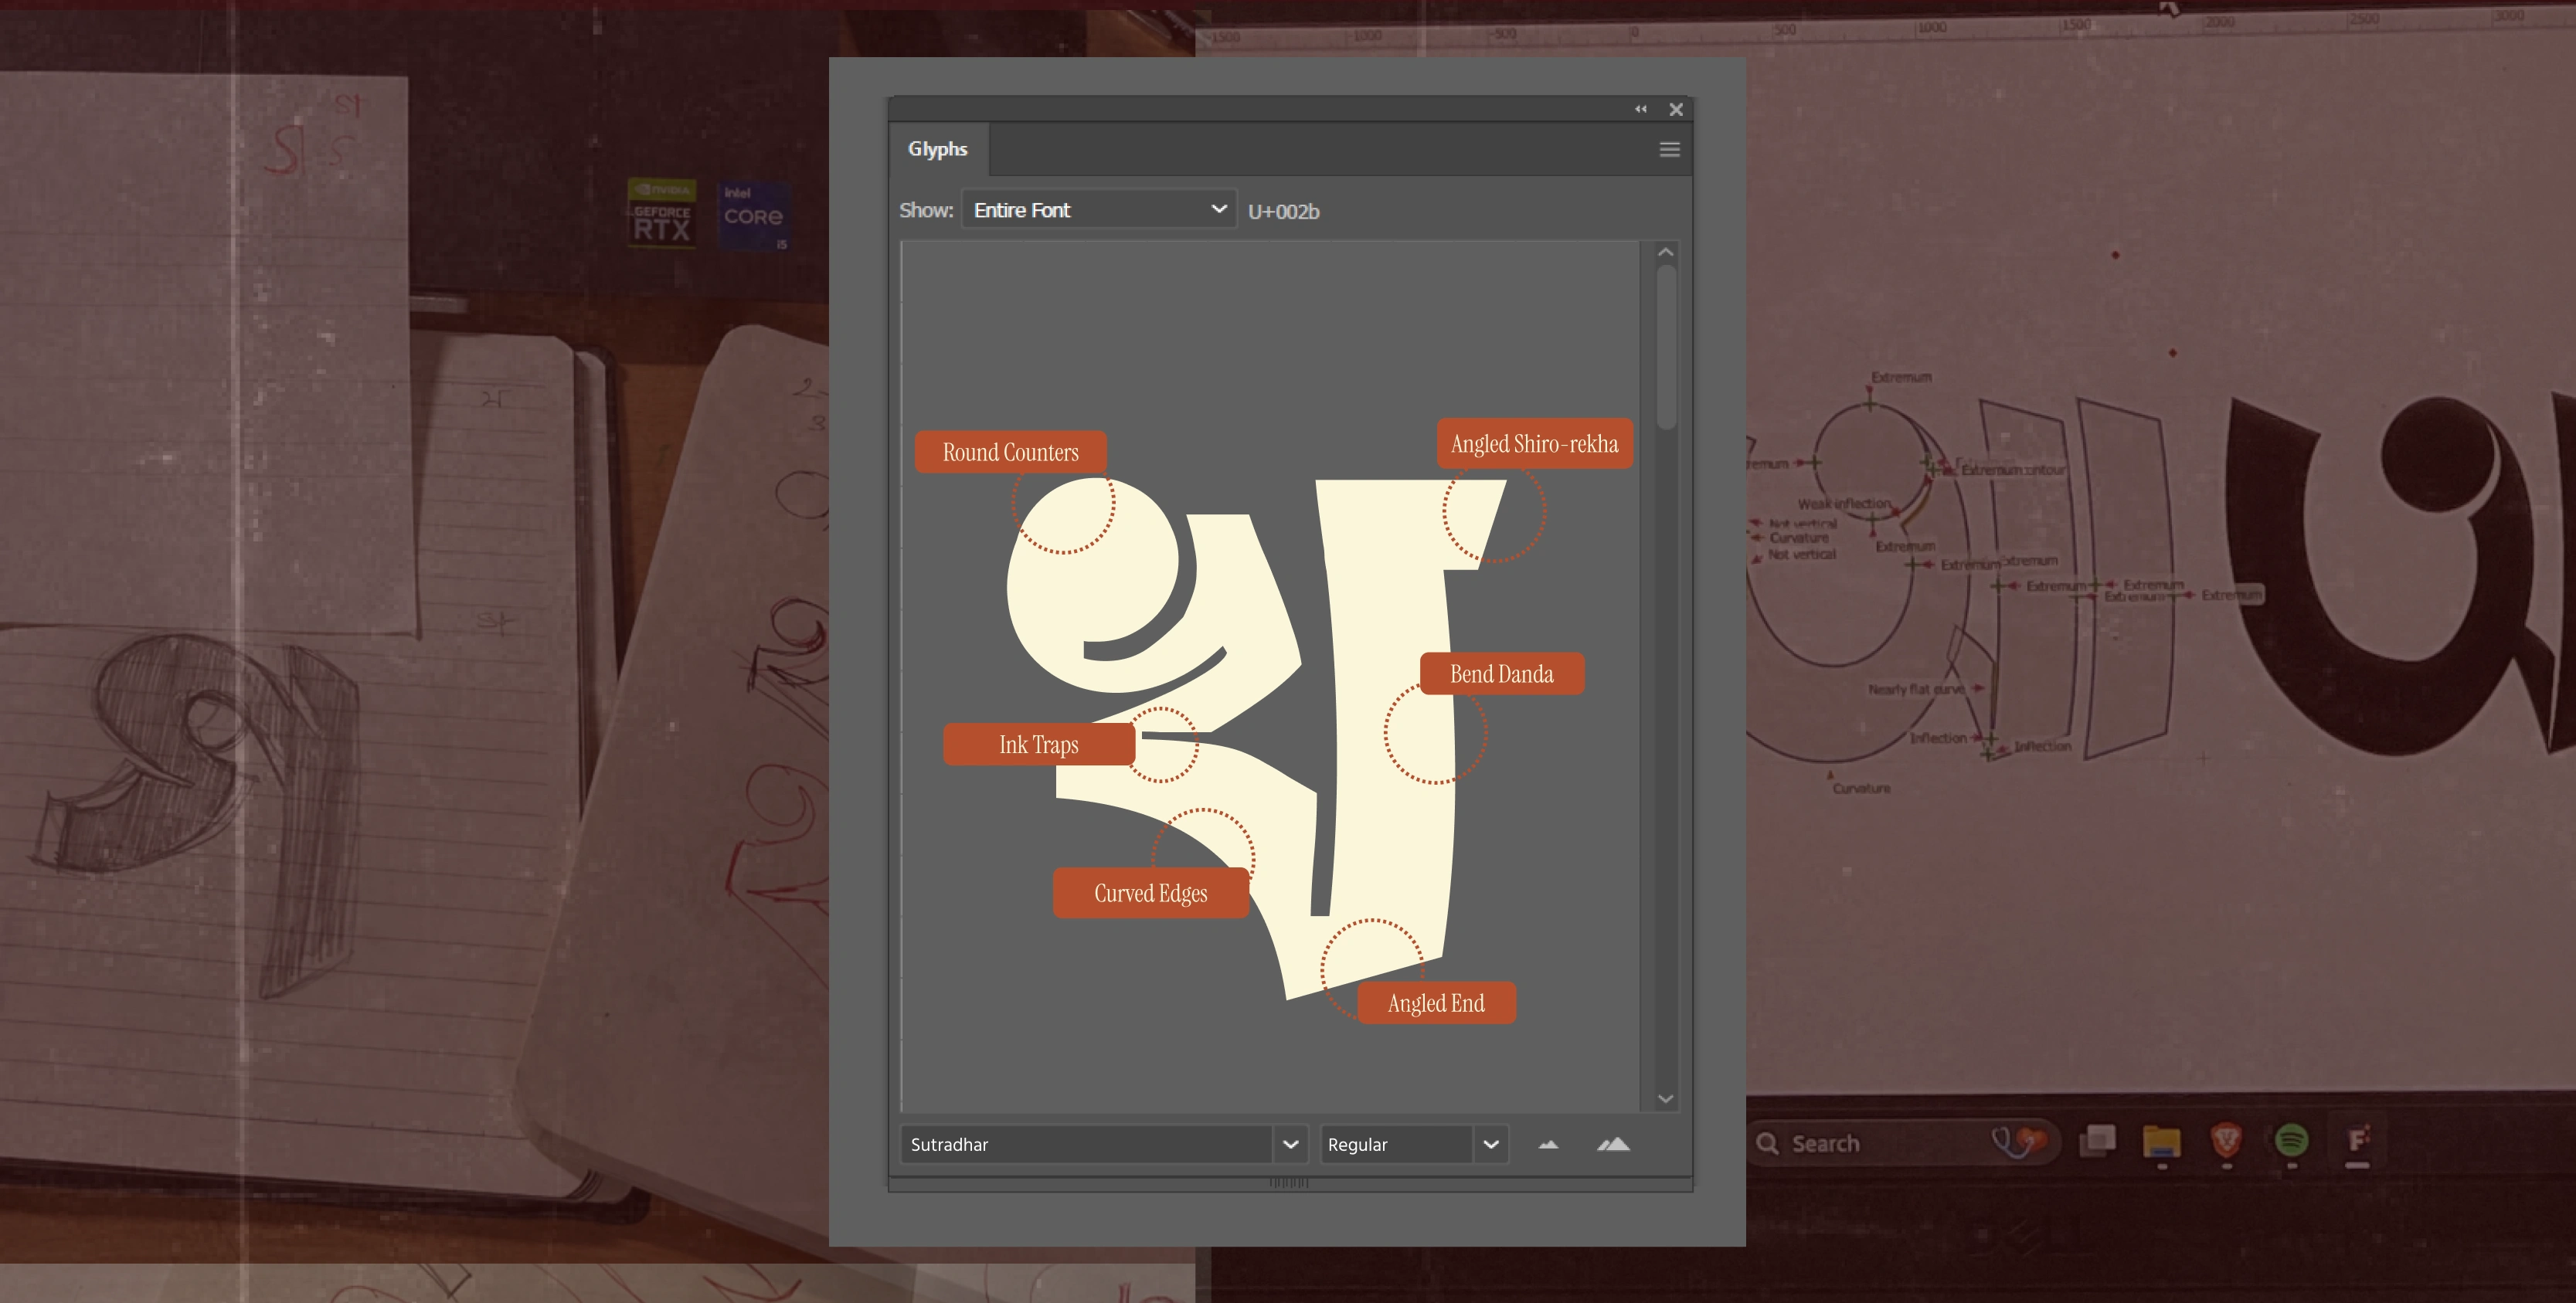
Task: Open the Regular font style dropdown arrow
Action: pos(1490,1144)
